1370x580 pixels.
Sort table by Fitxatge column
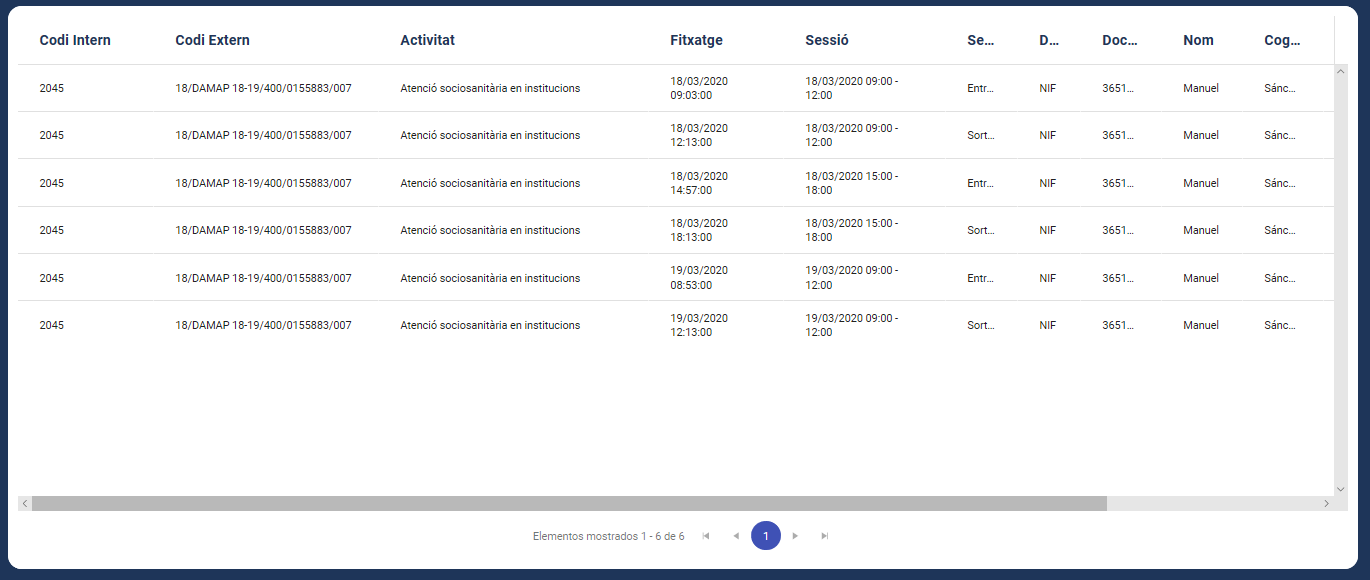[696, 40]
